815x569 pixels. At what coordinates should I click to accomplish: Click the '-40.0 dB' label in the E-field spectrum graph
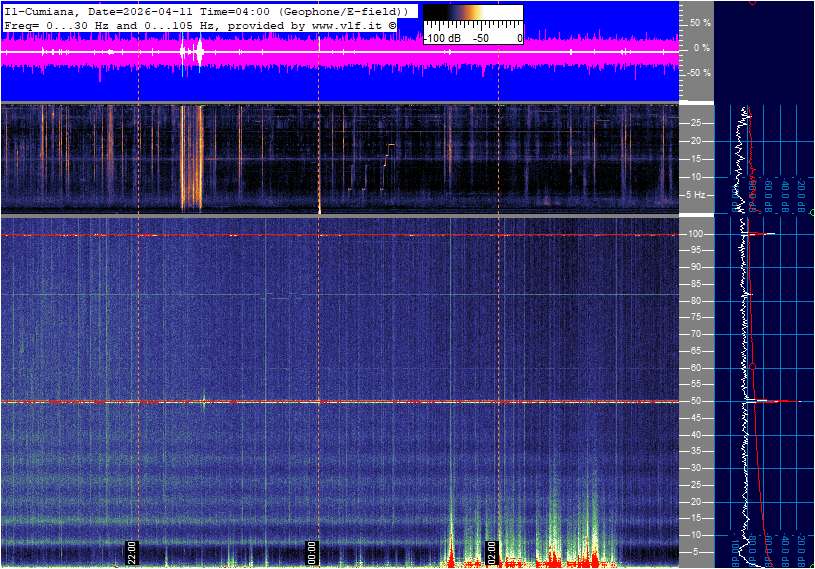(785, 551)
